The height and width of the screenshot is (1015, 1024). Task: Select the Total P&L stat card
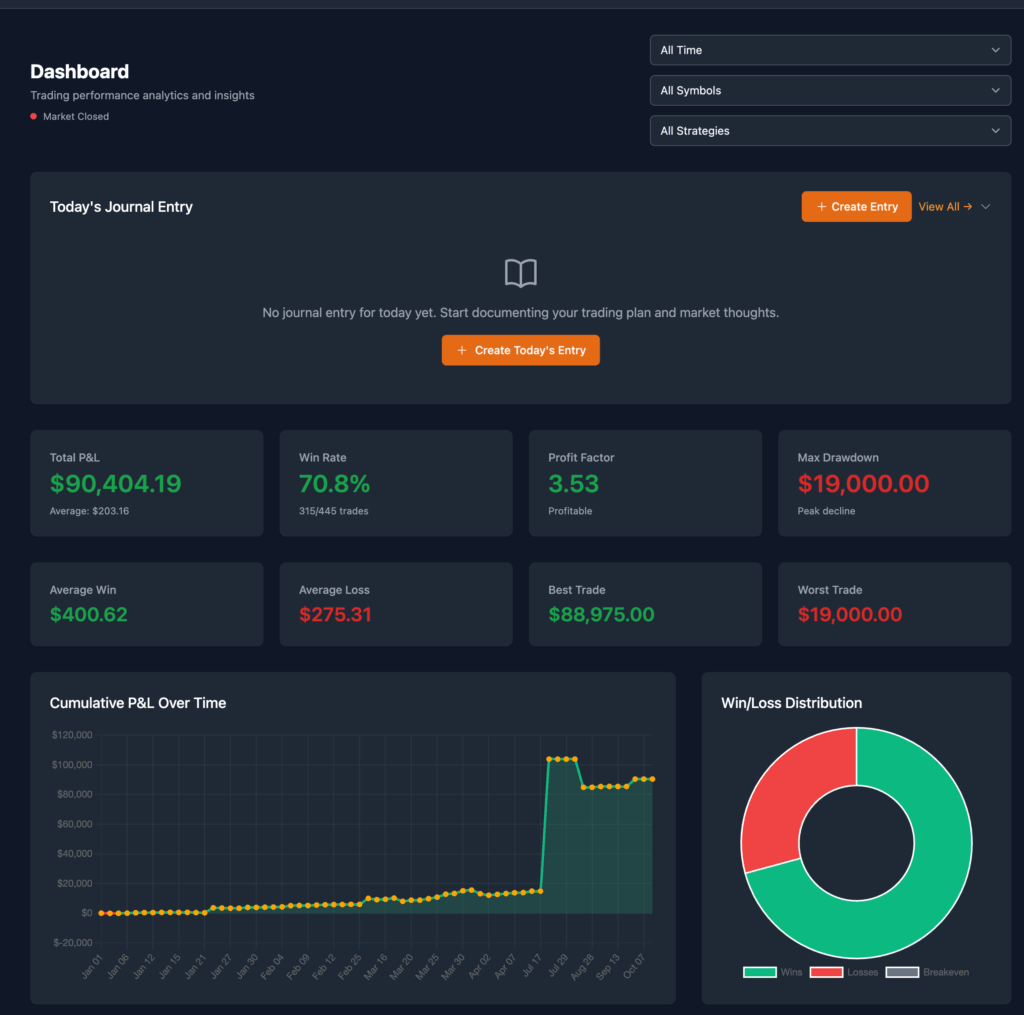pyautogui.click(x=146, y=483)
